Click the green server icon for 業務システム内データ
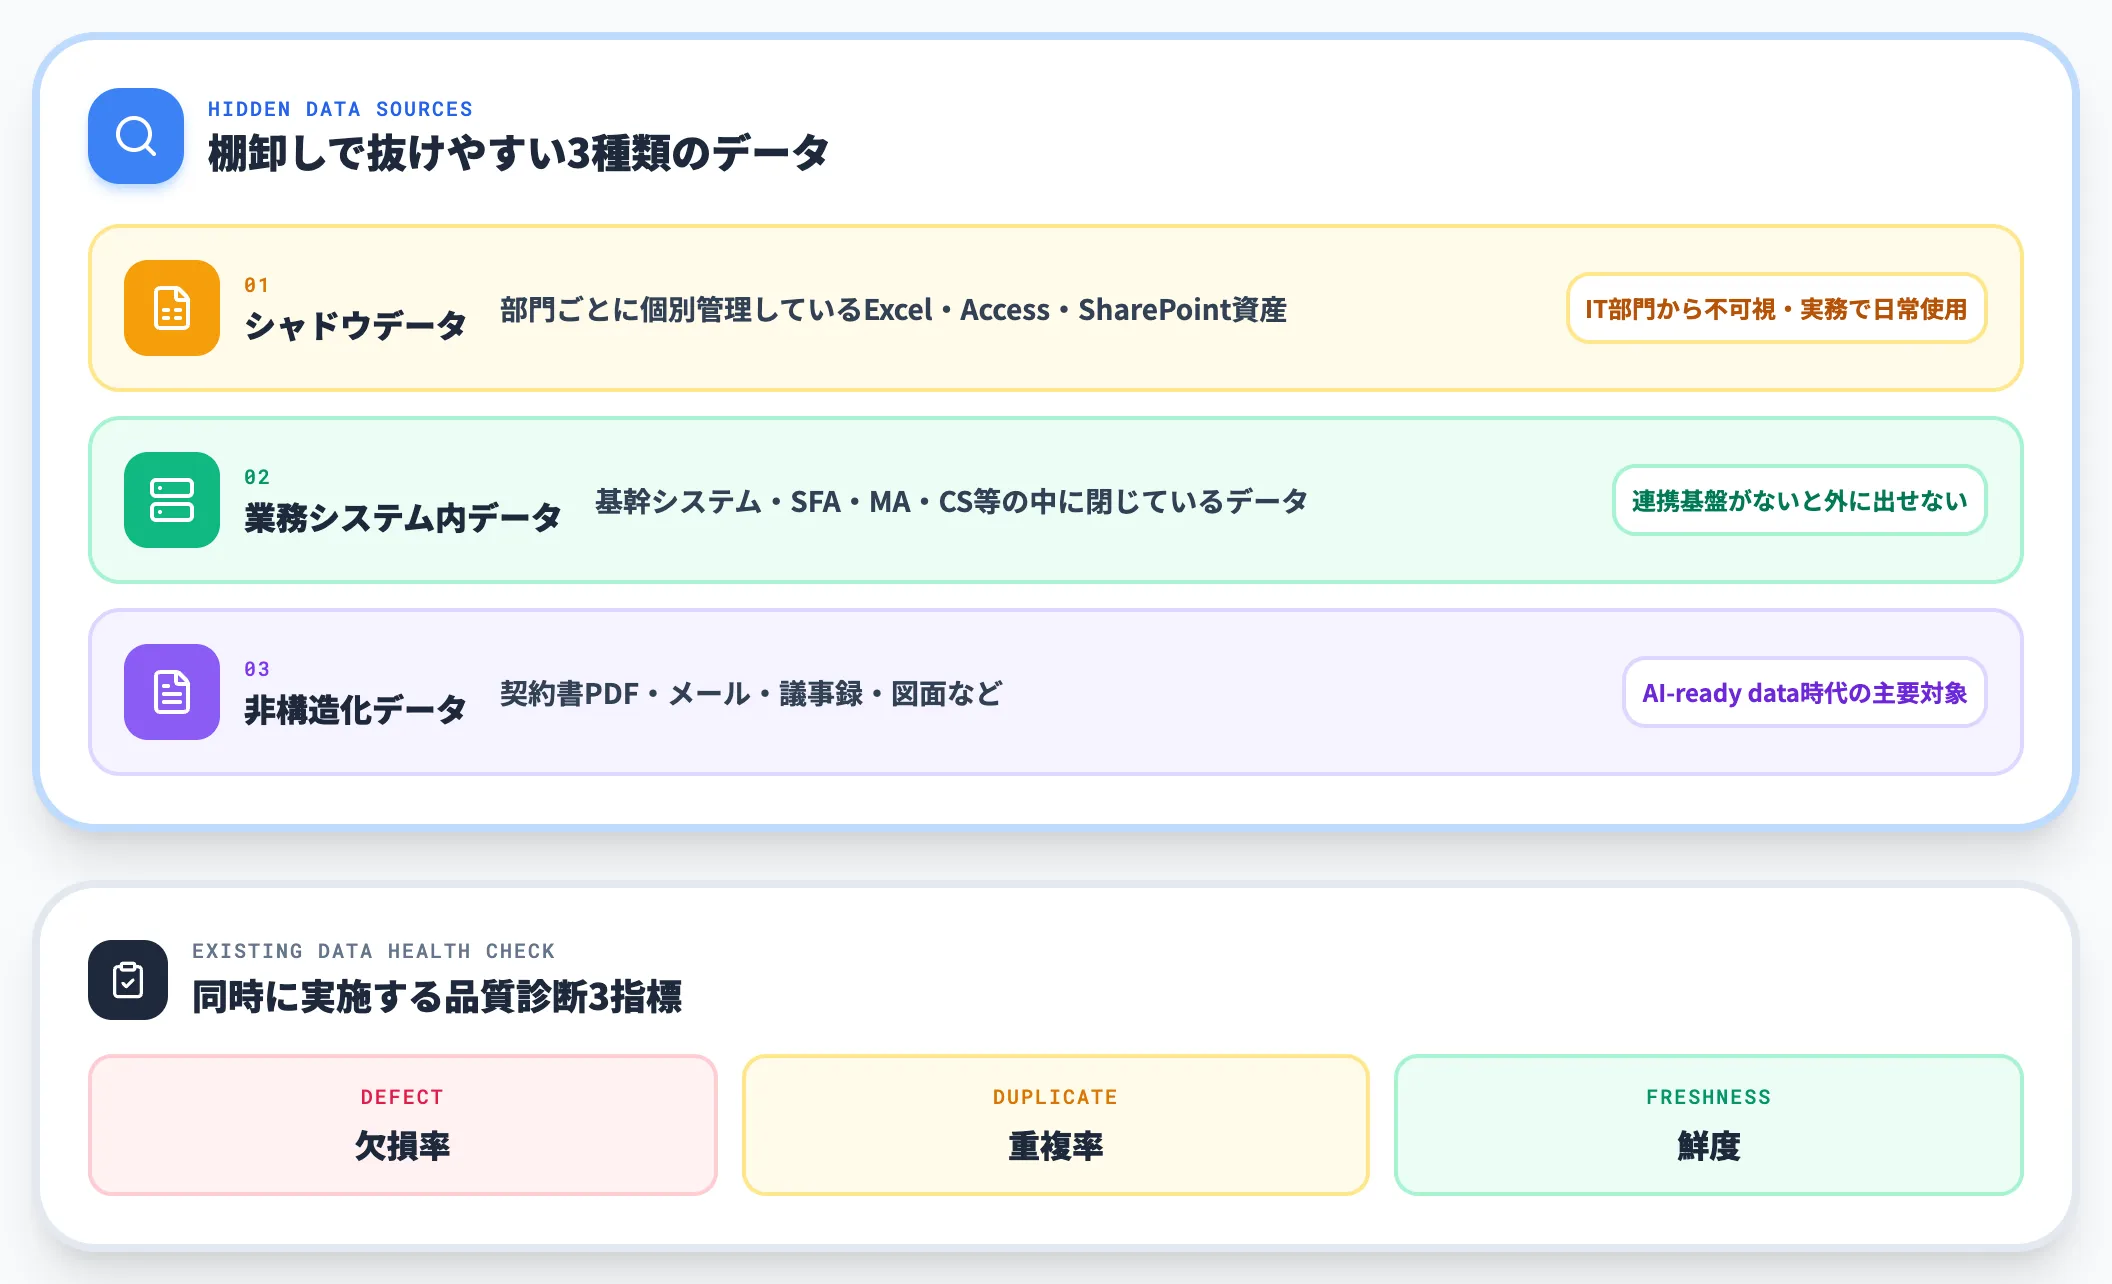Image resolution: width=2112 pixels, height=1284 pixels. [x=172, y=500]
